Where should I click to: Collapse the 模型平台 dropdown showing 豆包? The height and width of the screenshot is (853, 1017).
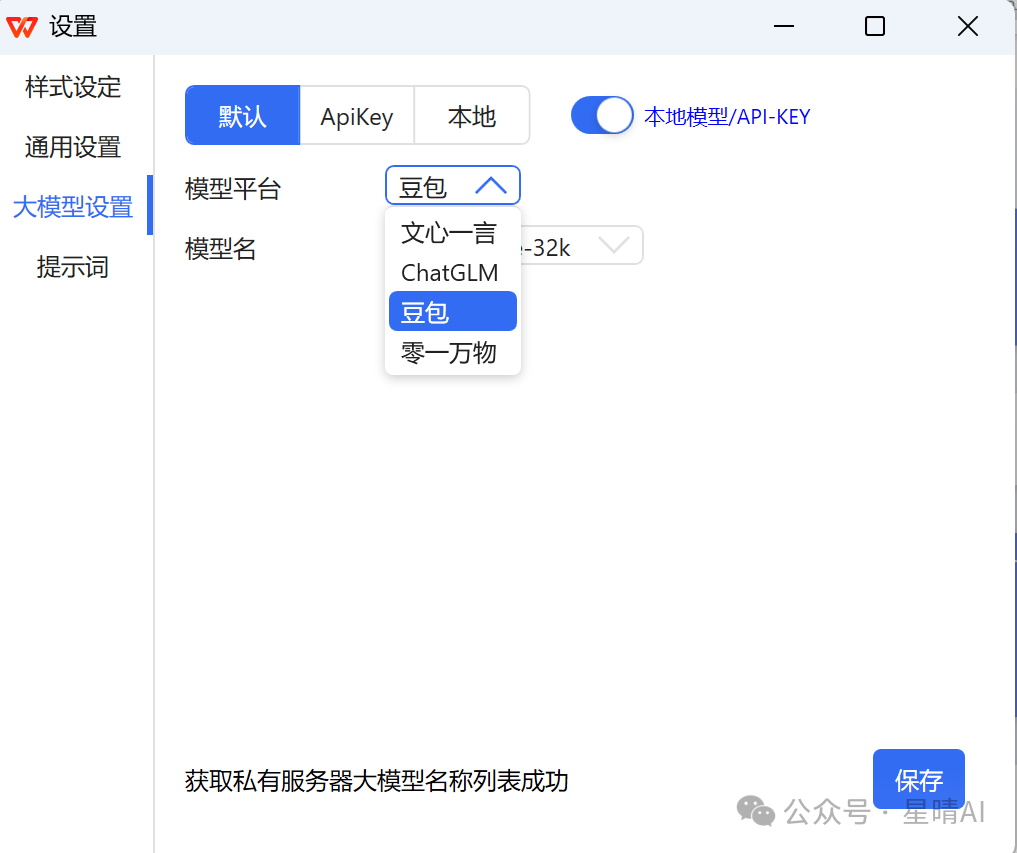[x=453, y=186]
